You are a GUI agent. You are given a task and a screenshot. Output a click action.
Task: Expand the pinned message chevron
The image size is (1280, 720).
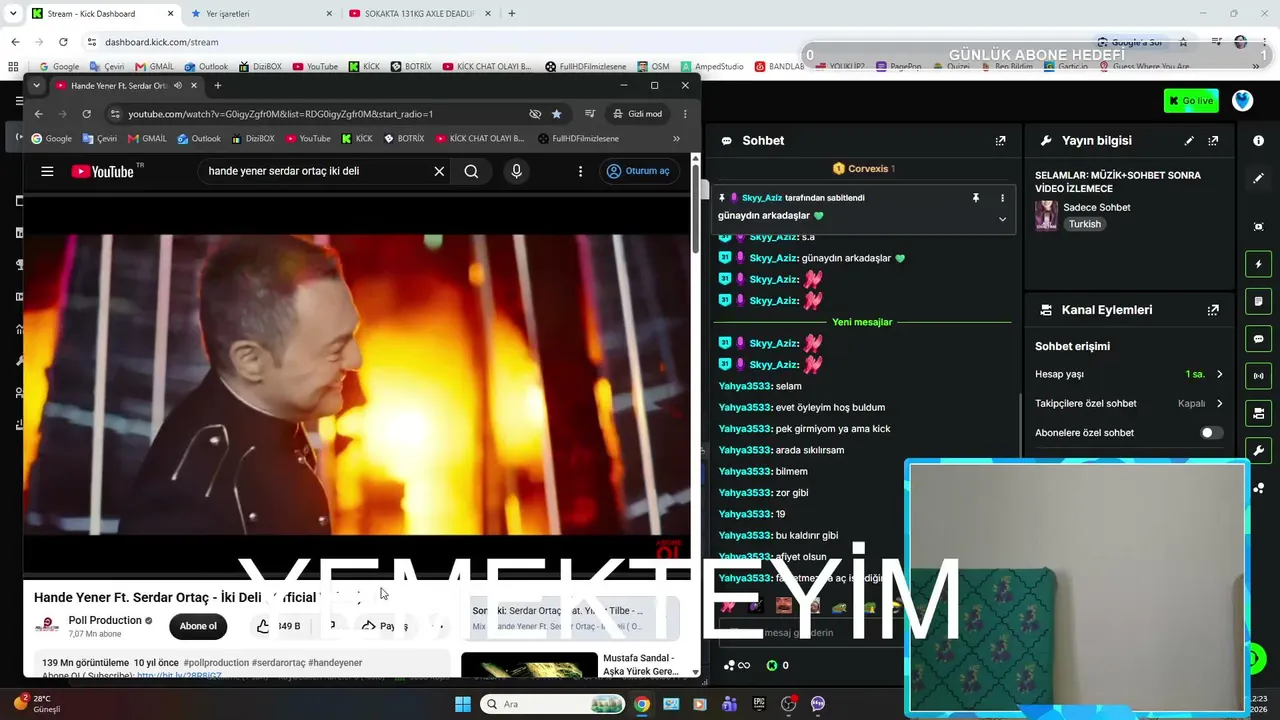click(x=1002, y=219)
